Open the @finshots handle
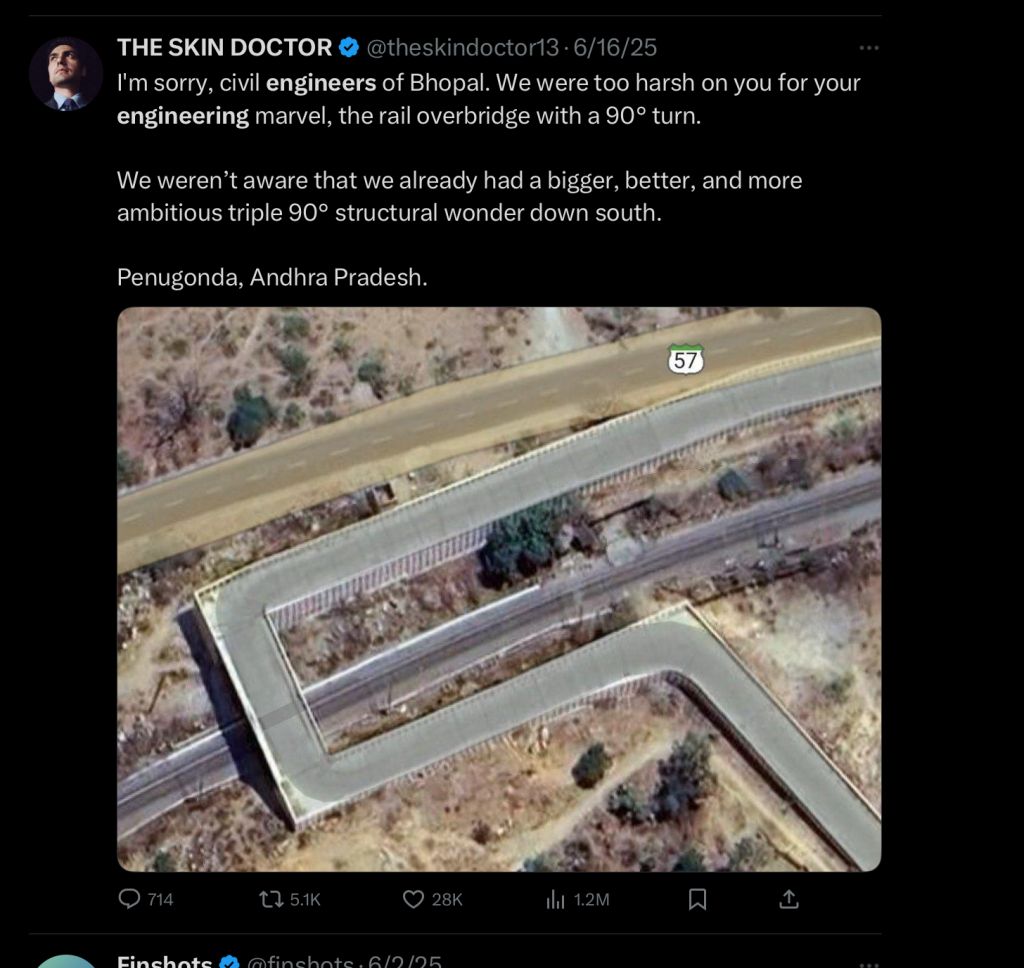1024x968 pixels. click(x=301, y=962)
